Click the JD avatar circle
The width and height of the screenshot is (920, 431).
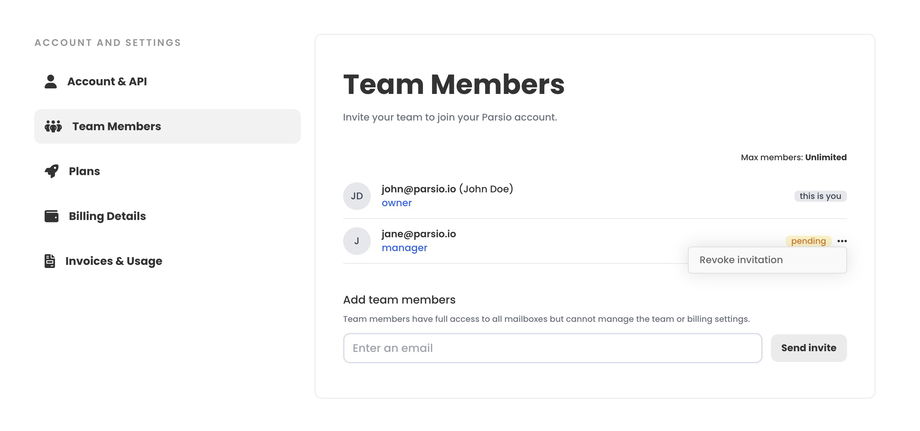[357, 196]
